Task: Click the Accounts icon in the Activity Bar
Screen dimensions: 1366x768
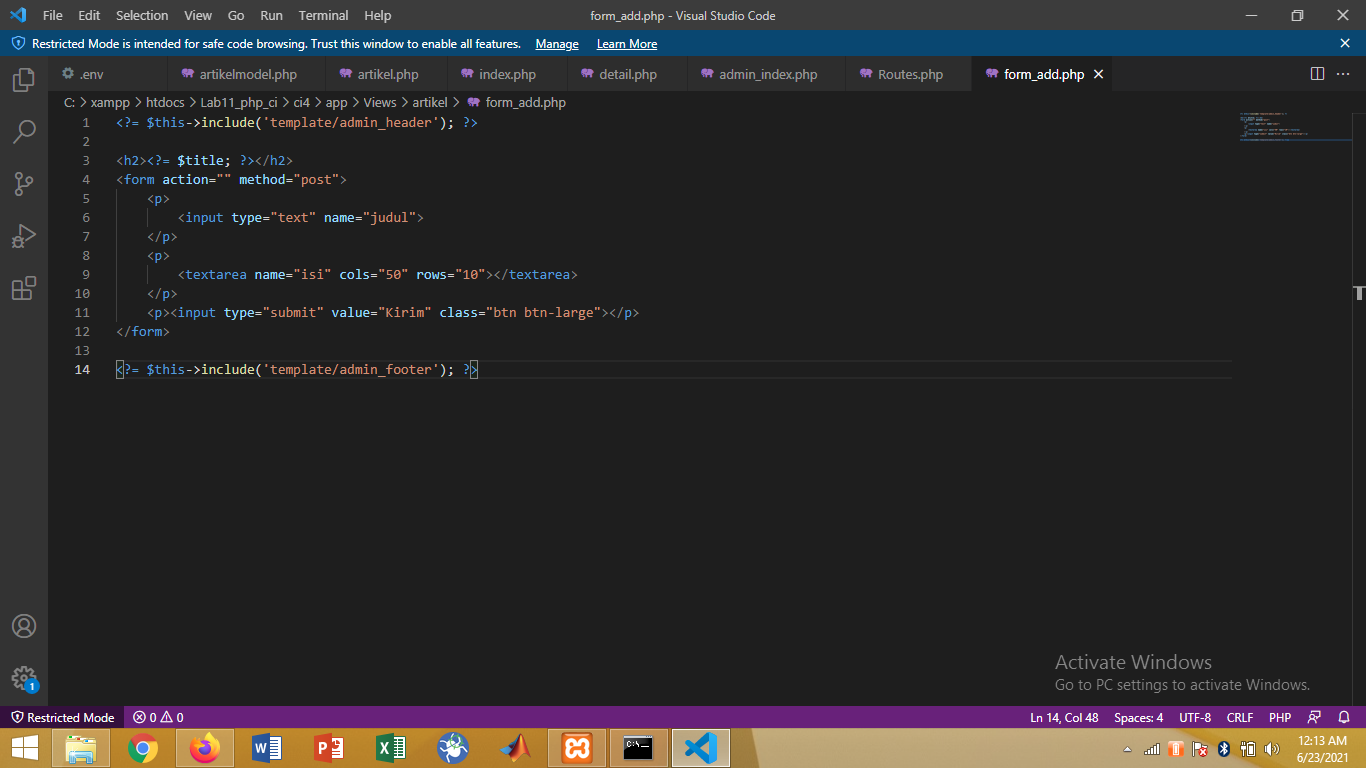Action: click(x=24, y=626)
